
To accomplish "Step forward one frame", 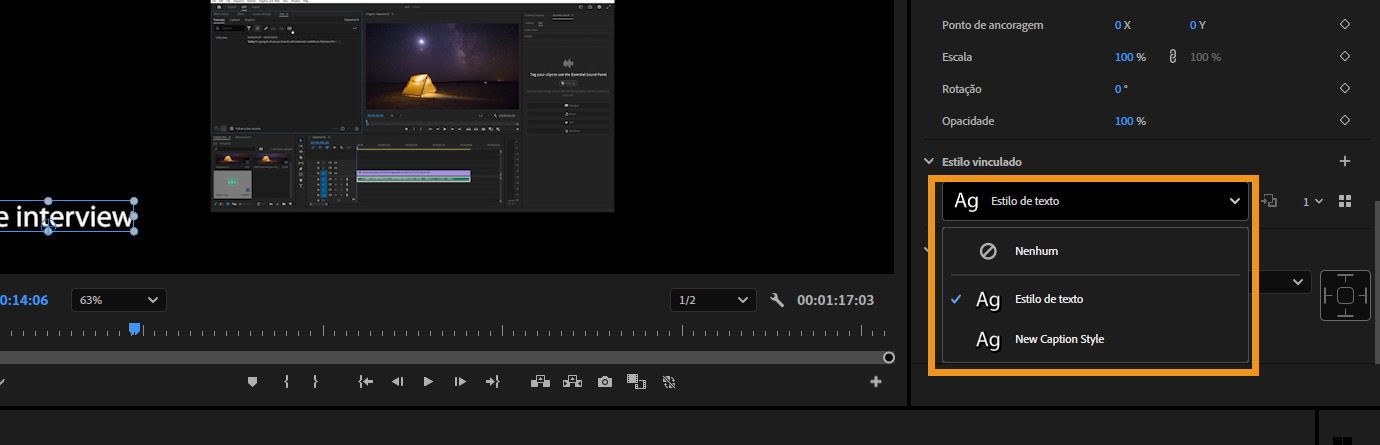I will 460,381.
